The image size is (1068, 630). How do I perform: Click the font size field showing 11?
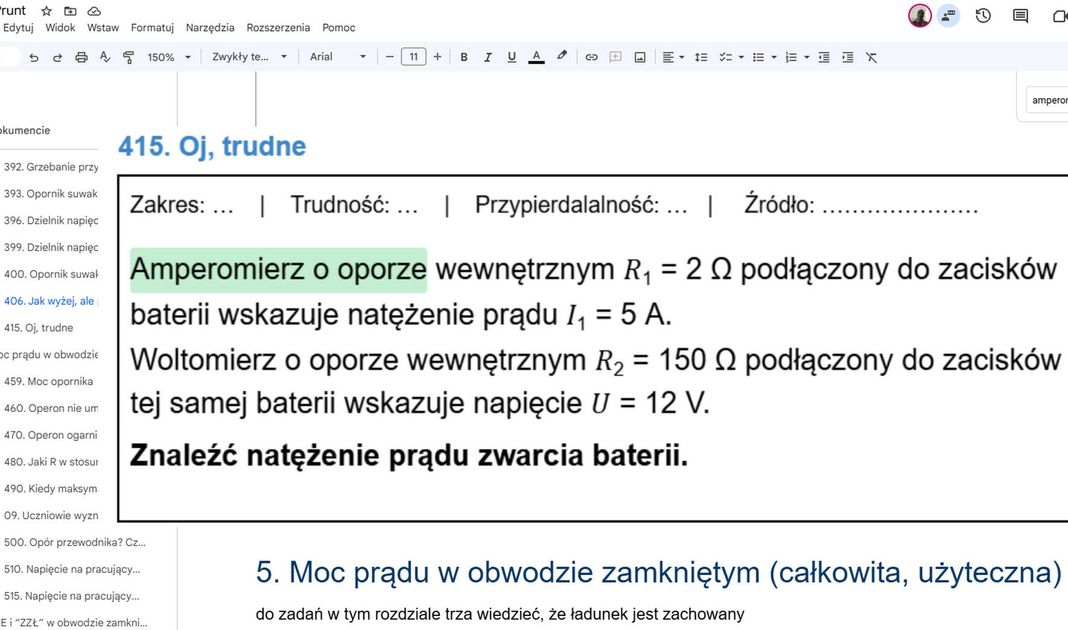tap(413, 57)
